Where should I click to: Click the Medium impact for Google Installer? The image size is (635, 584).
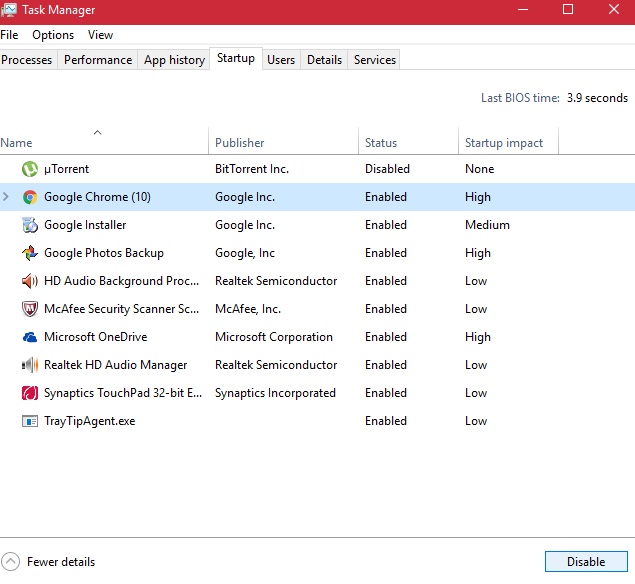click(x=487, y=225)
